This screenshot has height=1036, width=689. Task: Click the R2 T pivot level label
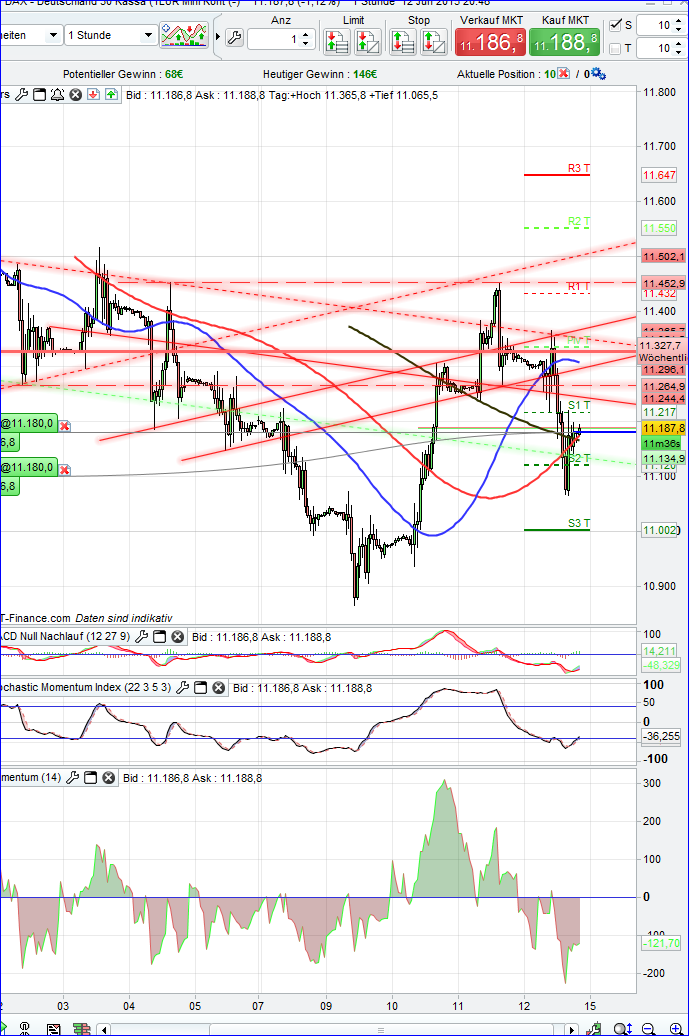coord(579,221)
